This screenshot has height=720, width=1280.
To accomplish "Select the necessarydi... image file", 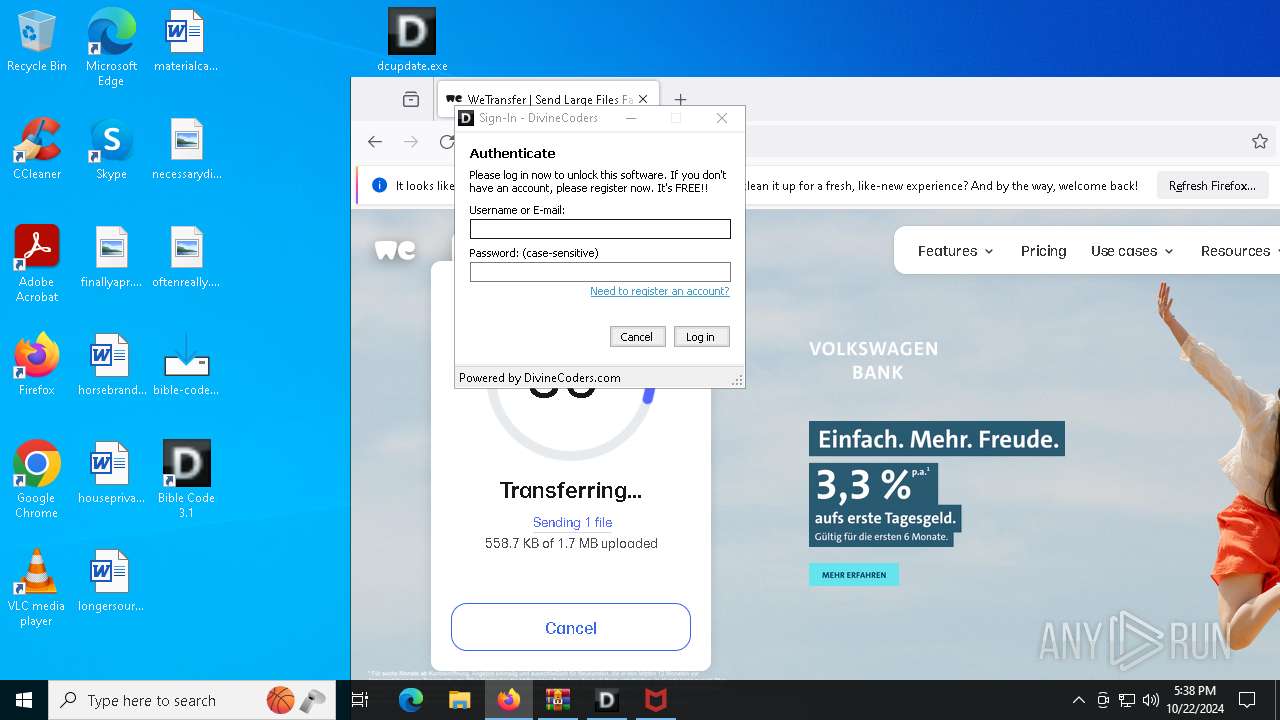I will (x=186, y=150).
